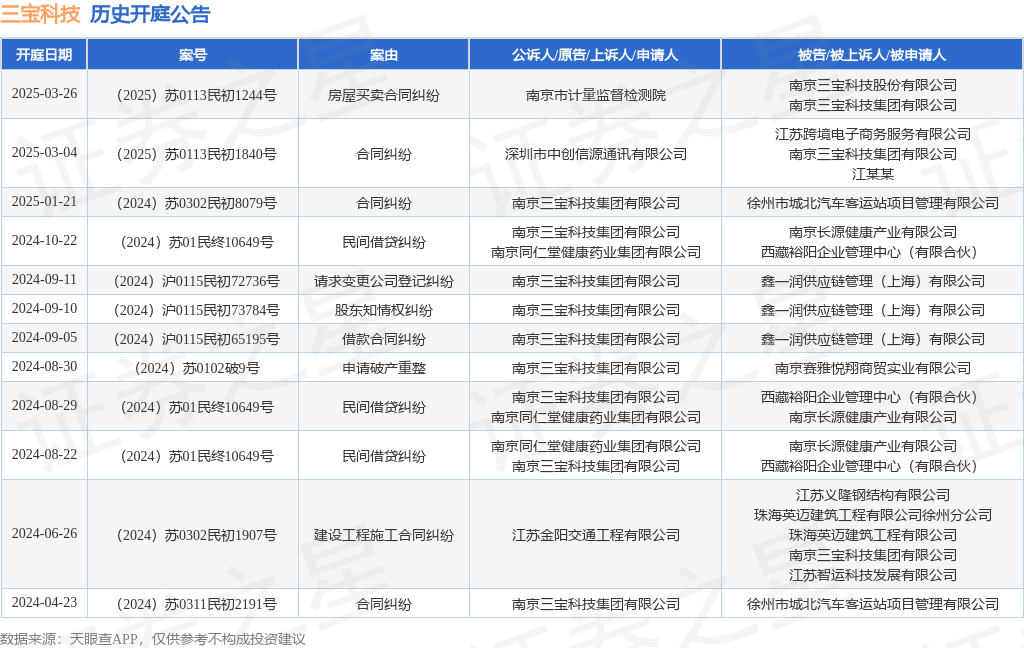
Task: Select the '案号' column header
Action: tap(193, 55)
